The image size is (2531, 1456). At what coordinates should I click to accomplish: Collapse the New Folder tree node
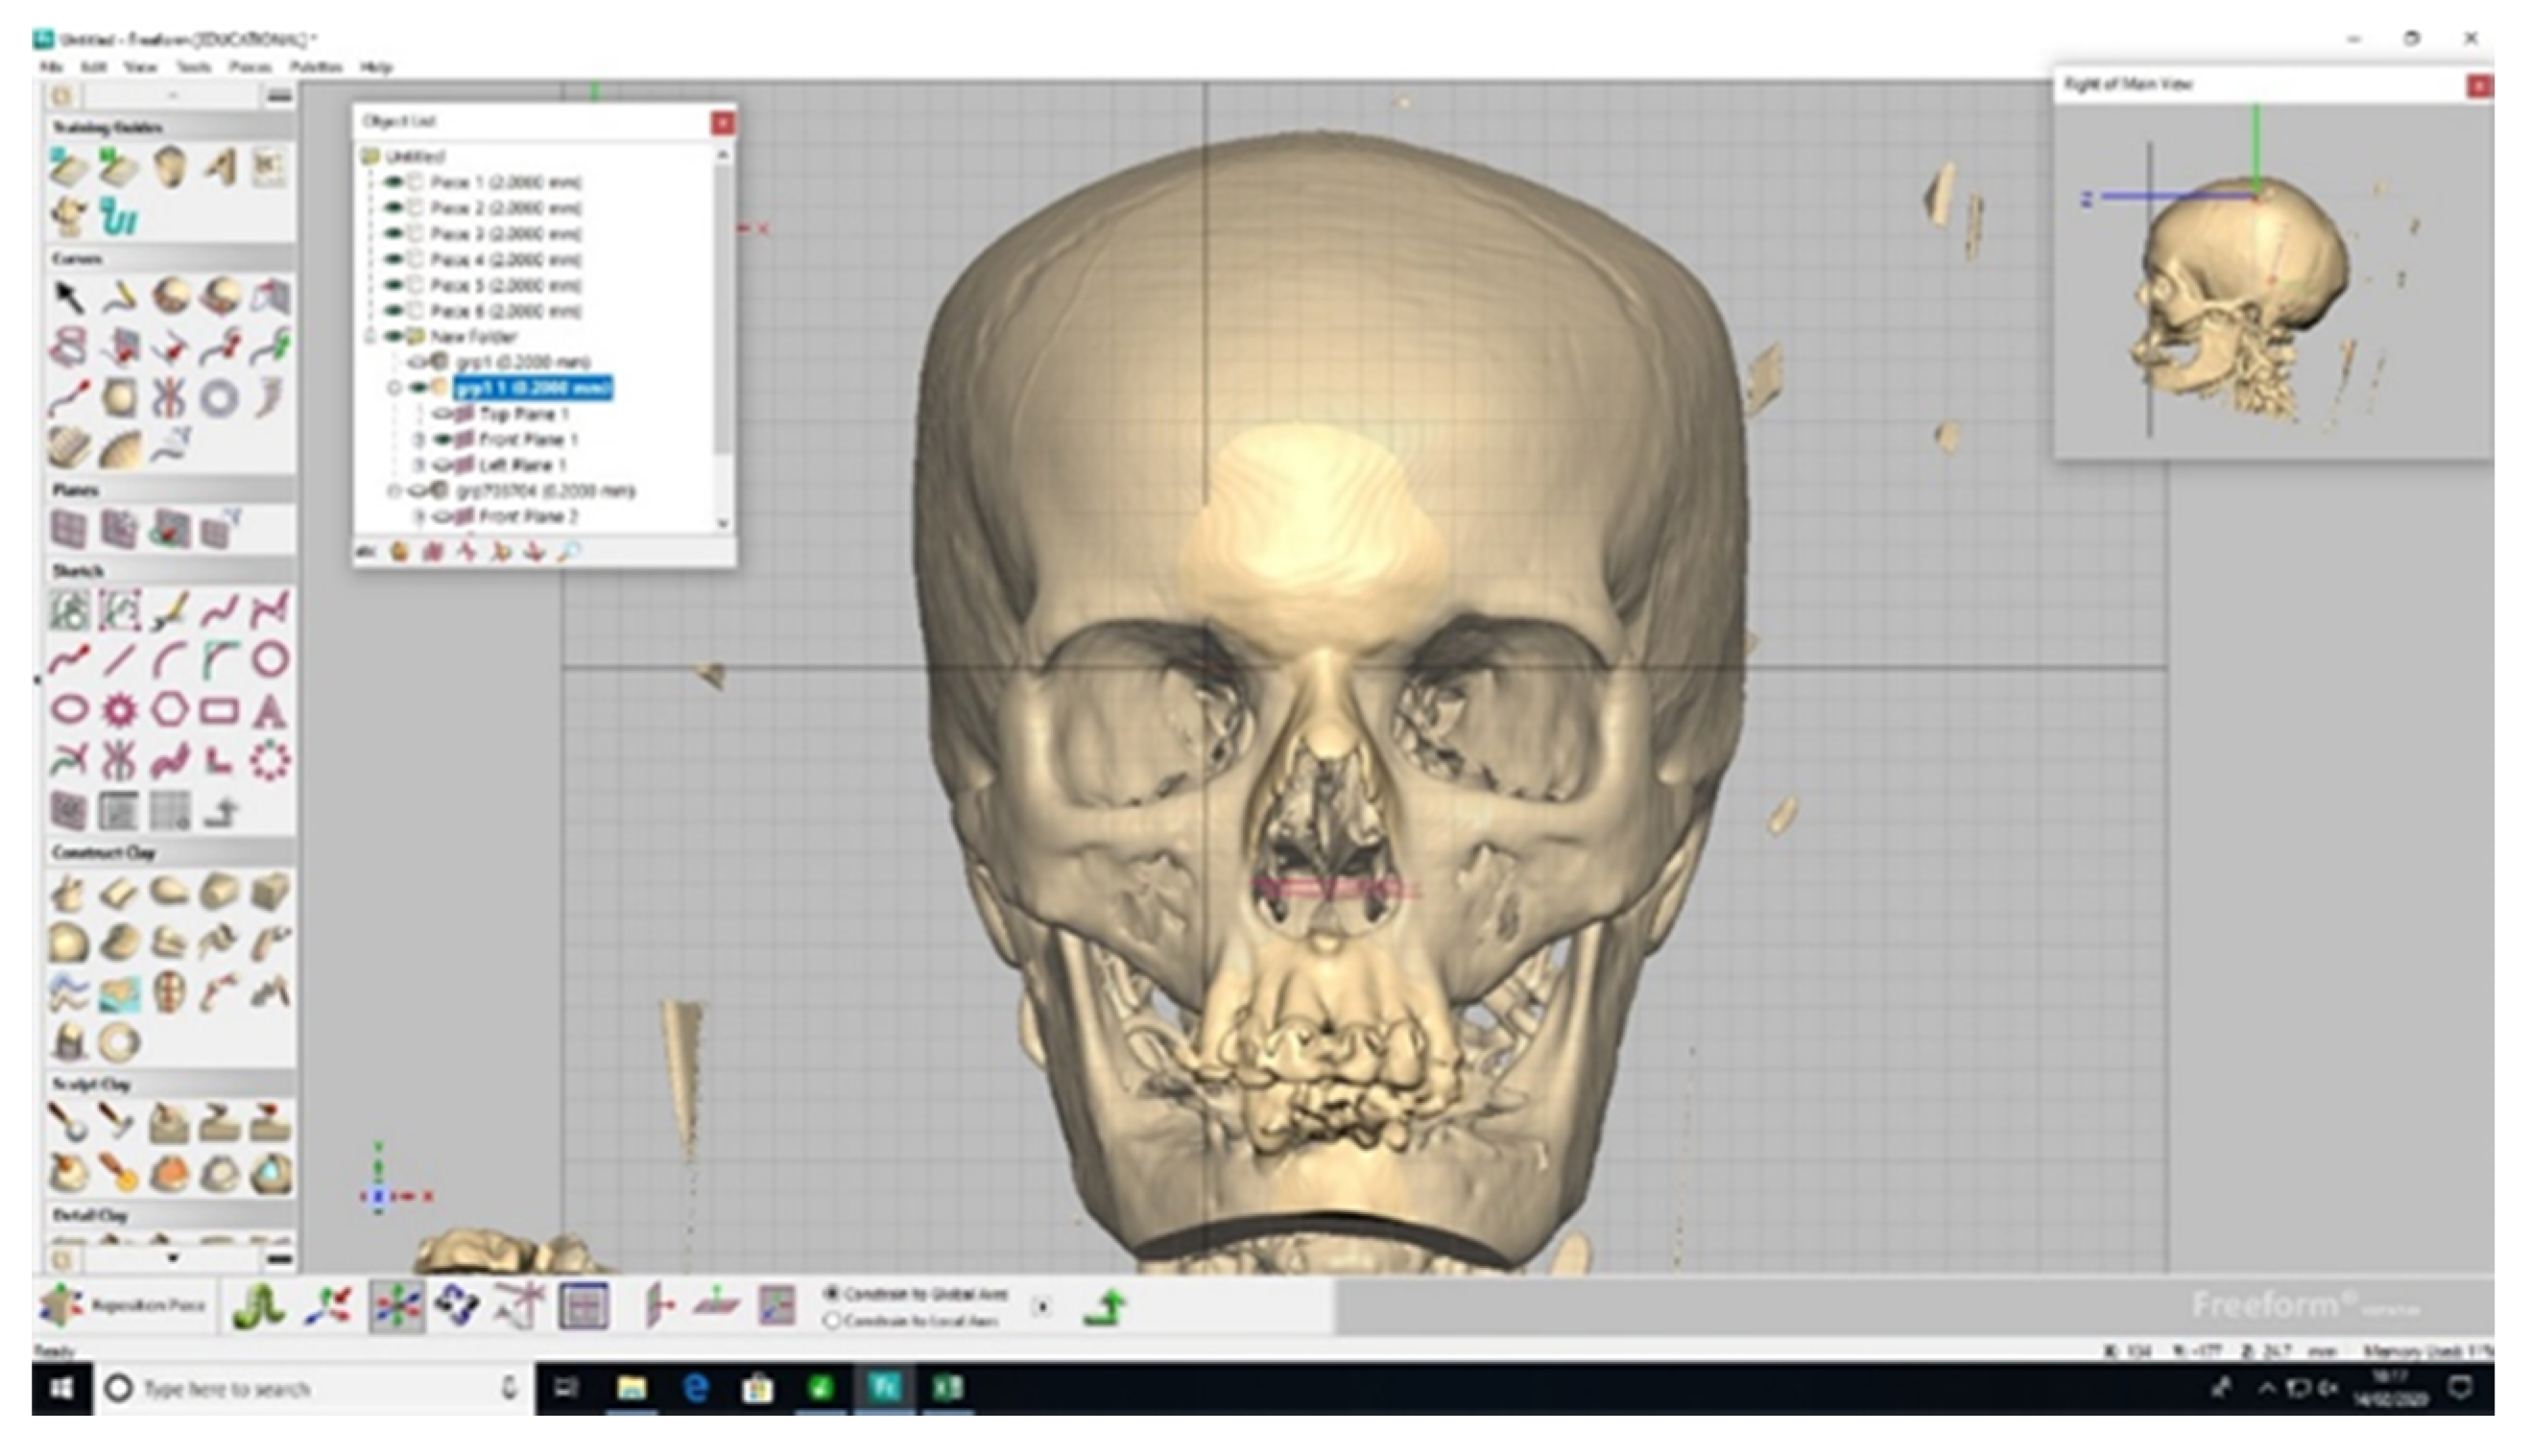coord(370,337)
